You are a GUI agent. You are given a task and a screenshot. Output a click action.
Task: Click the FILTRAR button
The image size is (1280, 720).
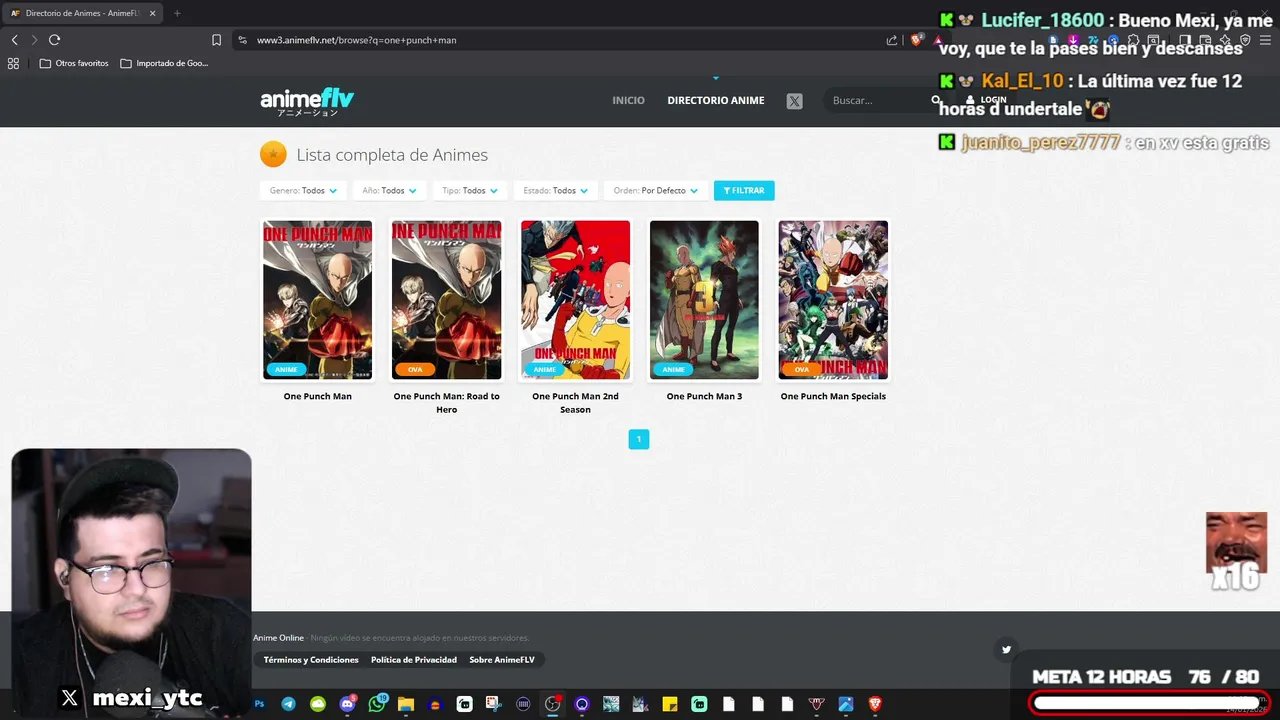click(744, 190)
